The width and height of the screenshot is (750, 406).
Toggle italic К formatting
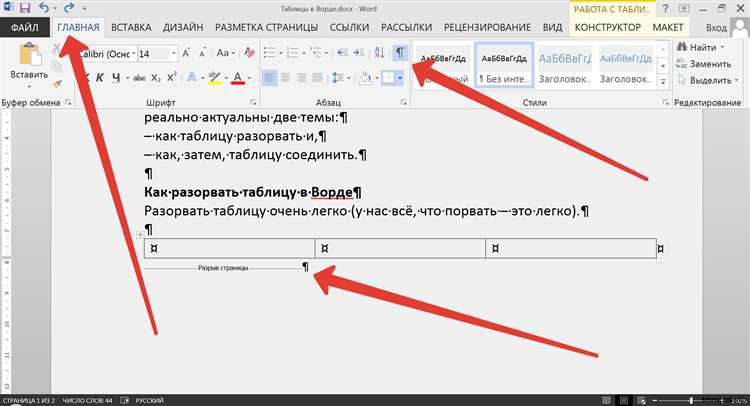[x=99, y=78]
